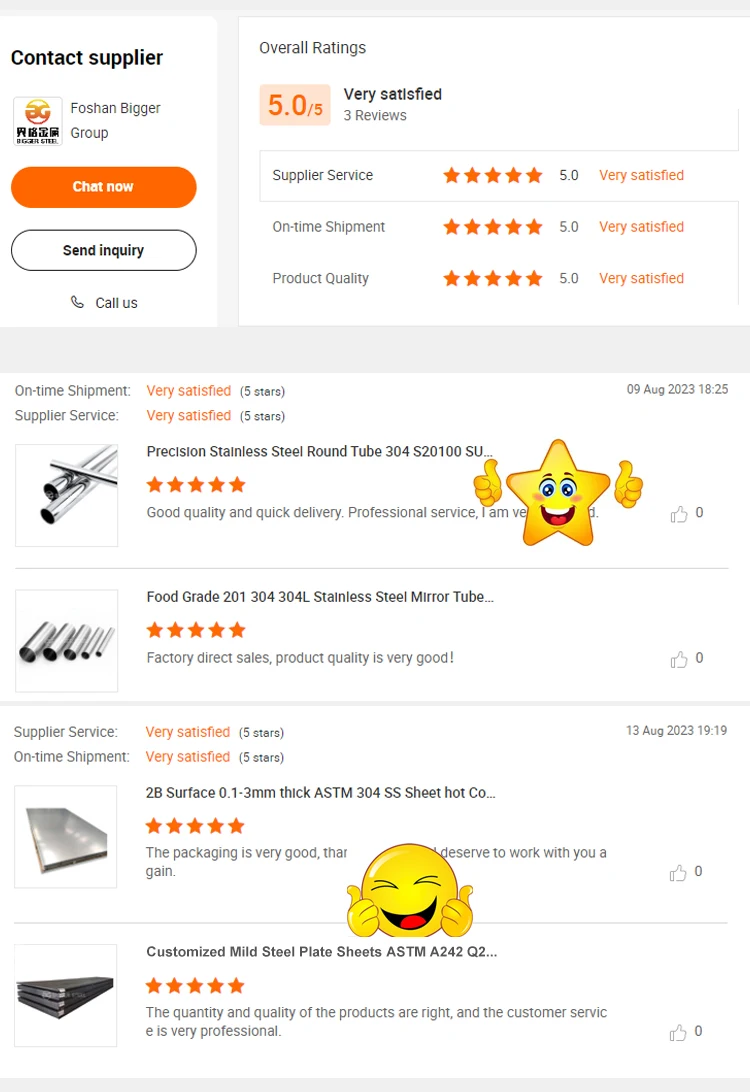Image resolution: width=750 pixels, height=1092 pixels.
Task: Open the 2B Surface ASTM 304 SS Sheet link
Action: (x=320, y=793)
